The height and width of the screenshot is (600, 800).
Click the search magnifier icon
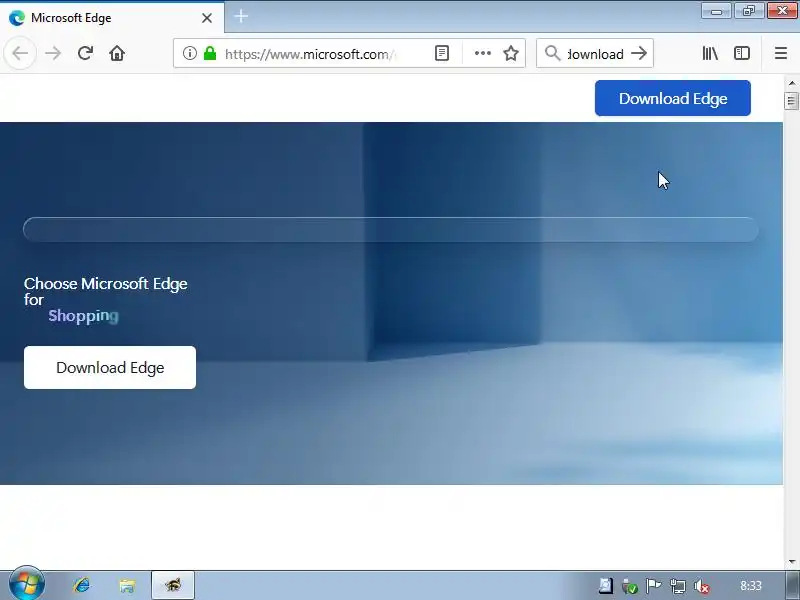click(553, 53)
